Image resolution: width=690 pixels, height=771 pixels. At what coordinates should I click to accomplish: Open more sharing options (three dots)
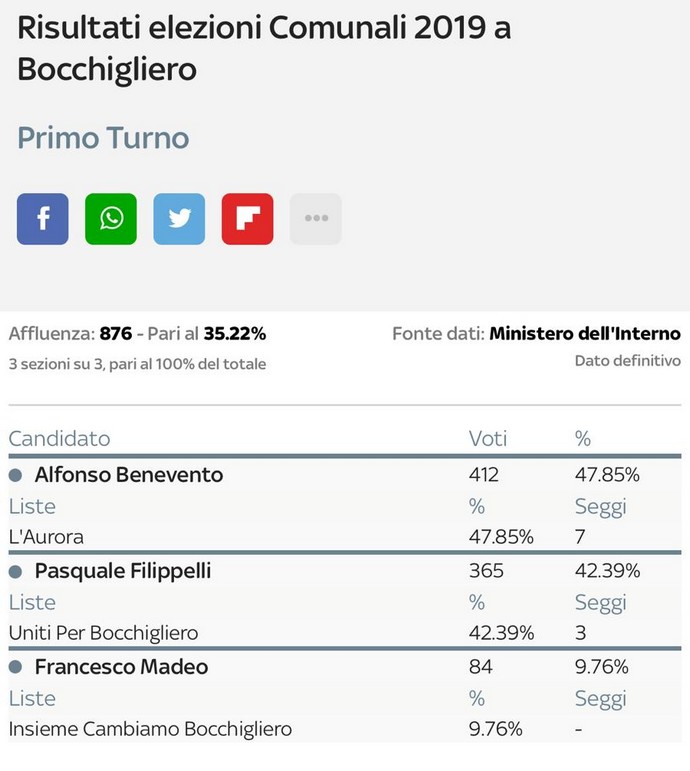tap(316, 219)
